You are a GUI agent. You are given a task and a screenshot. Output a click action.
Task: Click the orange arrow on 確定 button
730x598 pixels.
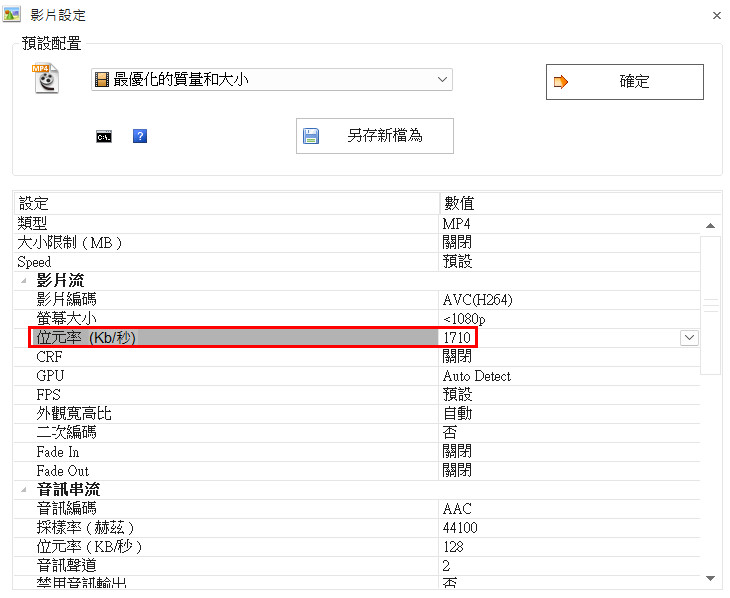pyautogui.click(x=561, y=82)
